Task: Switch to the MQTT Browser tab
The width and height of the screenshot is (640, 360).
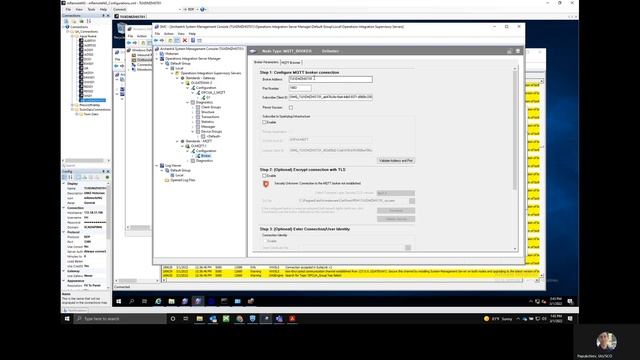Action: (x=291, y=62)
